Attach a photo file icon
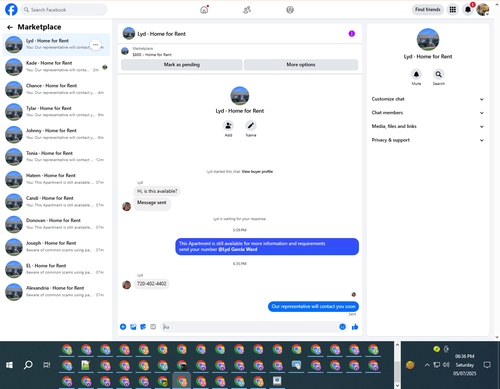 click(x=133, y=327)
